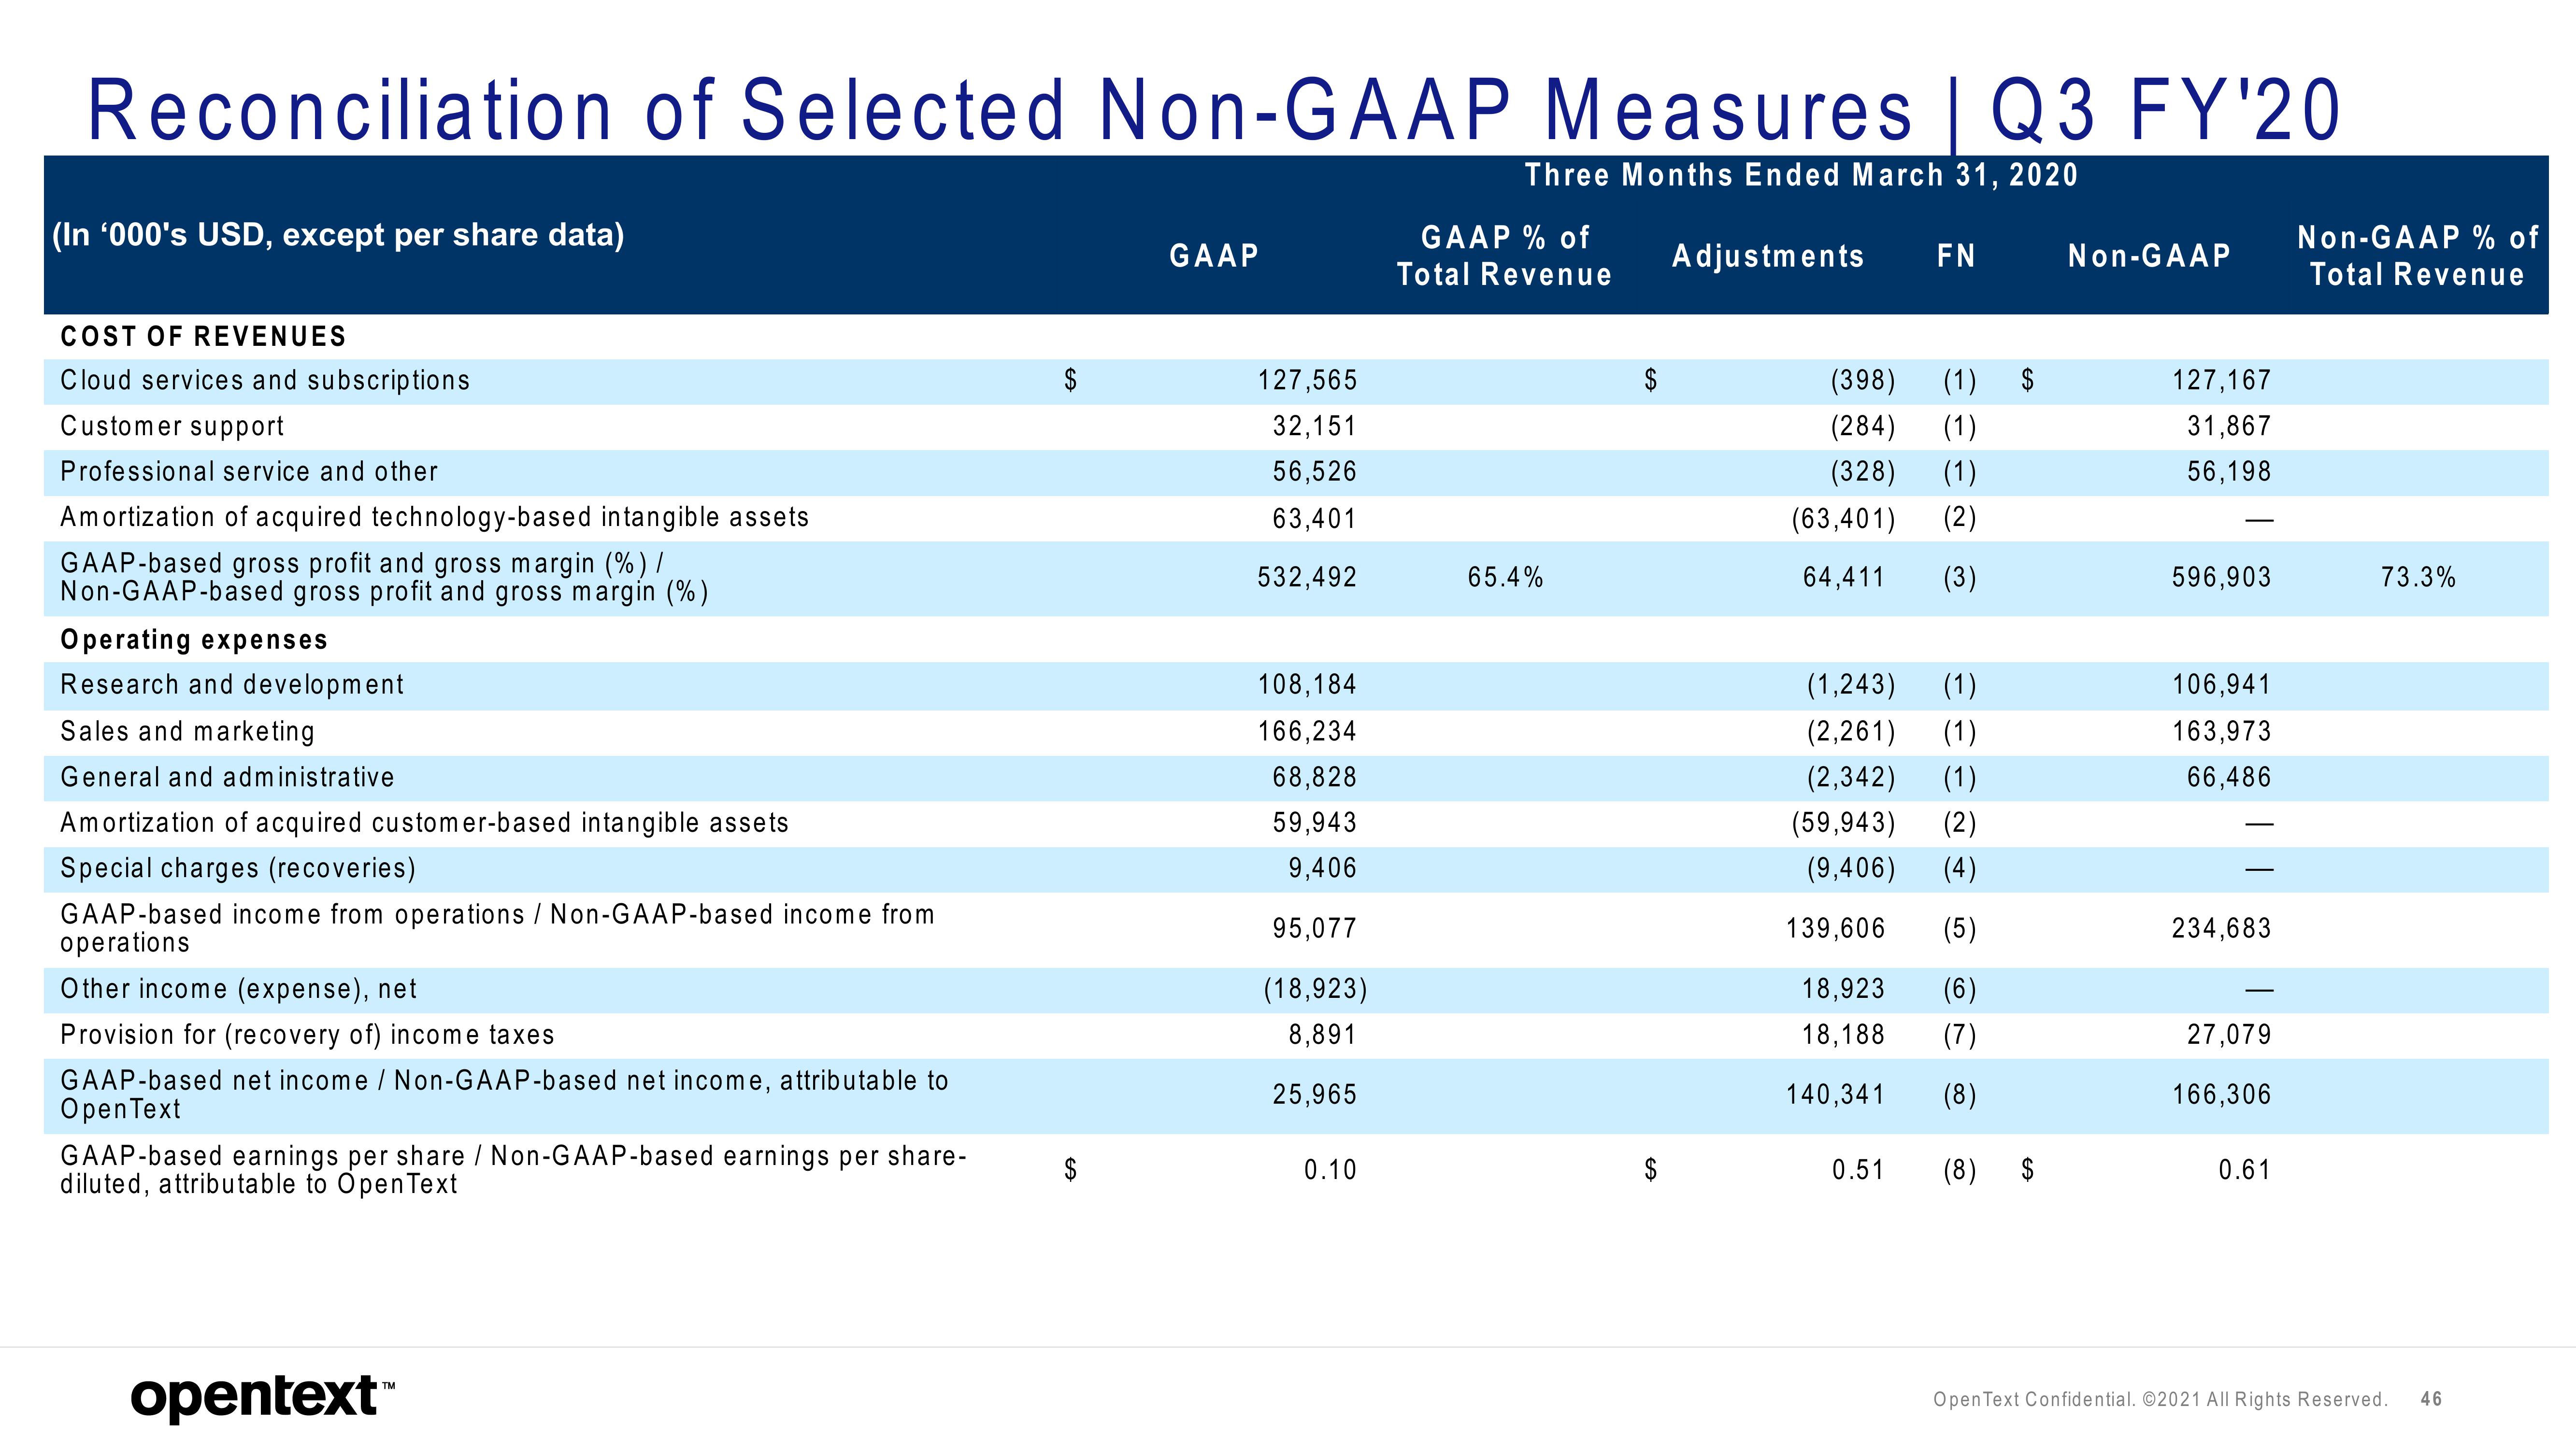Click the value 66,486
The height and width of the screenshot is (1449, 2576).
pyautogui.click(x=2229, y=777)
